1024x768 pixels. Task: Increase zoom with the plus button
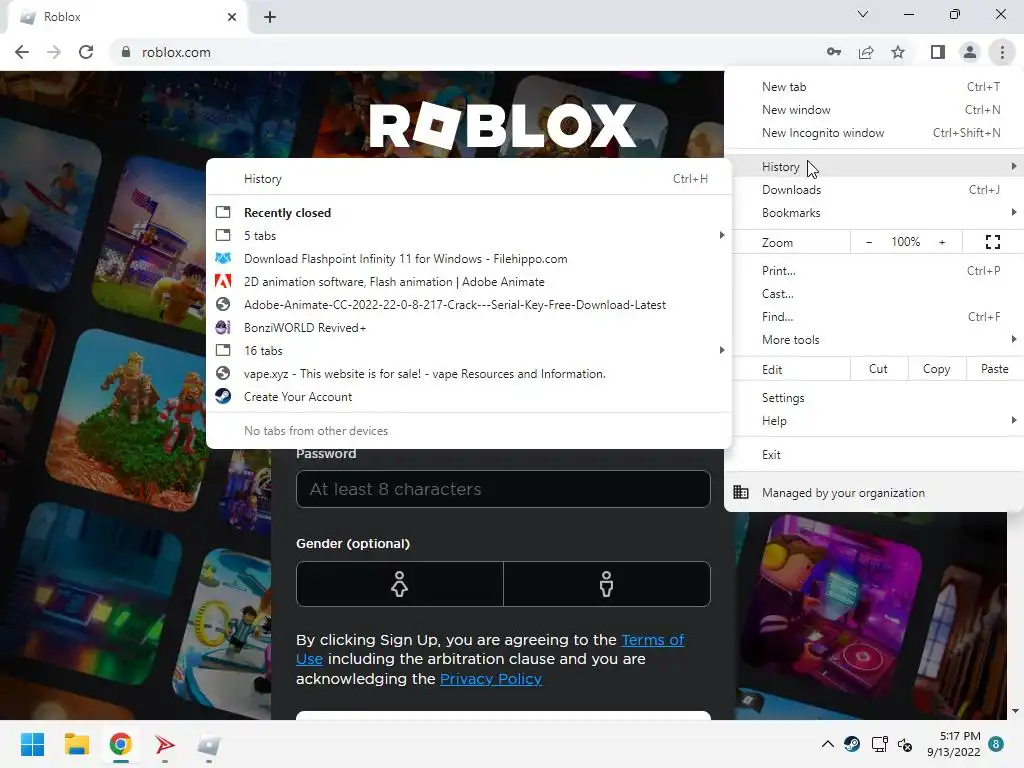942,242
